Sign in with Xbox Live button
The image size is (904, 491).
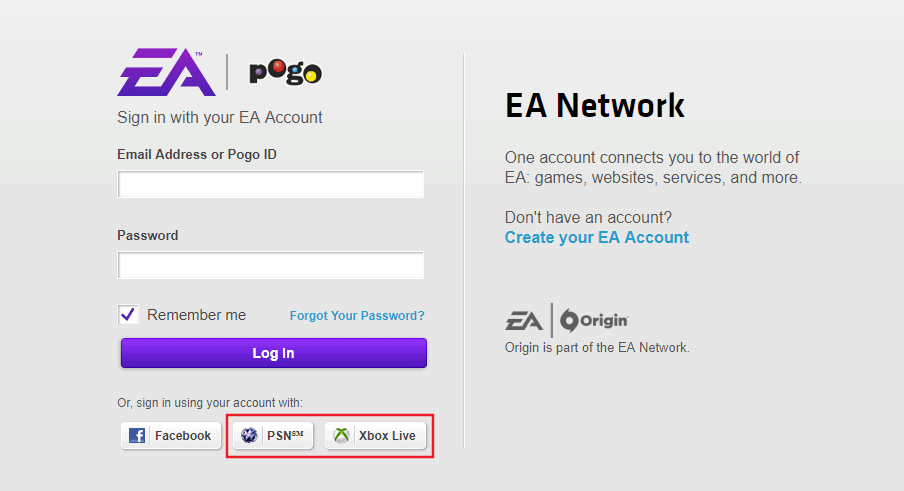pos(375,436)
